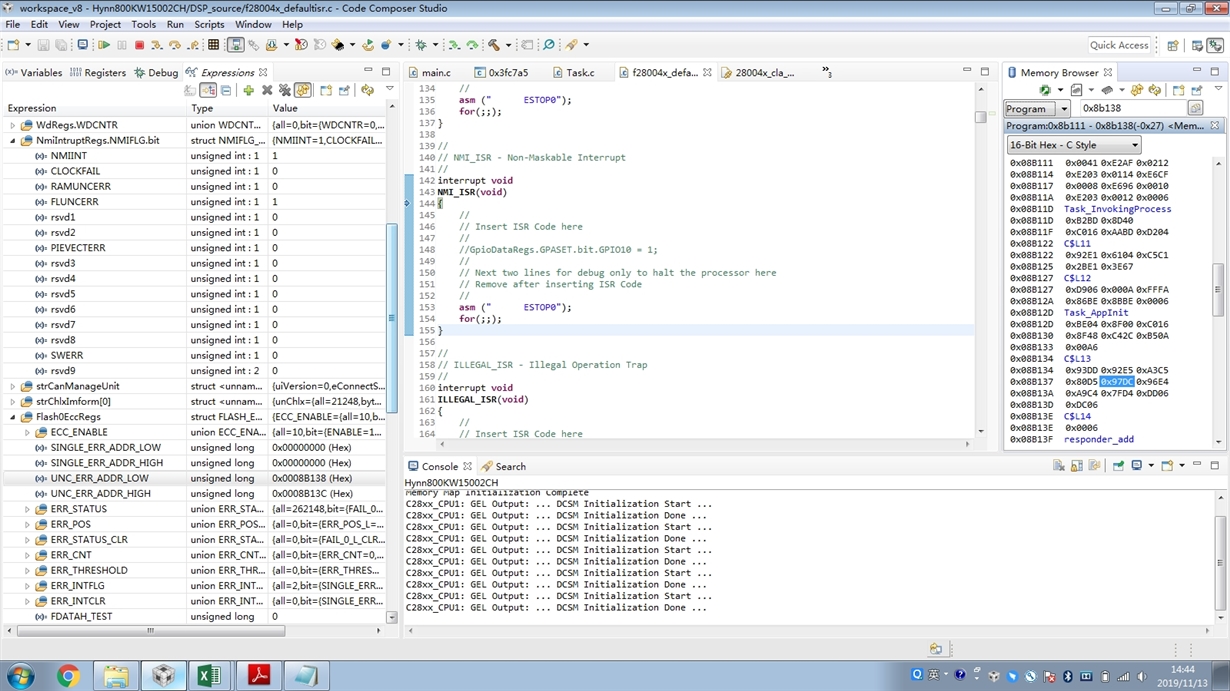This screenshot has width=1230, height=691.
Task: Open the 16-Bit Hex - C Style dropdown
Action: click(1074, 145)
